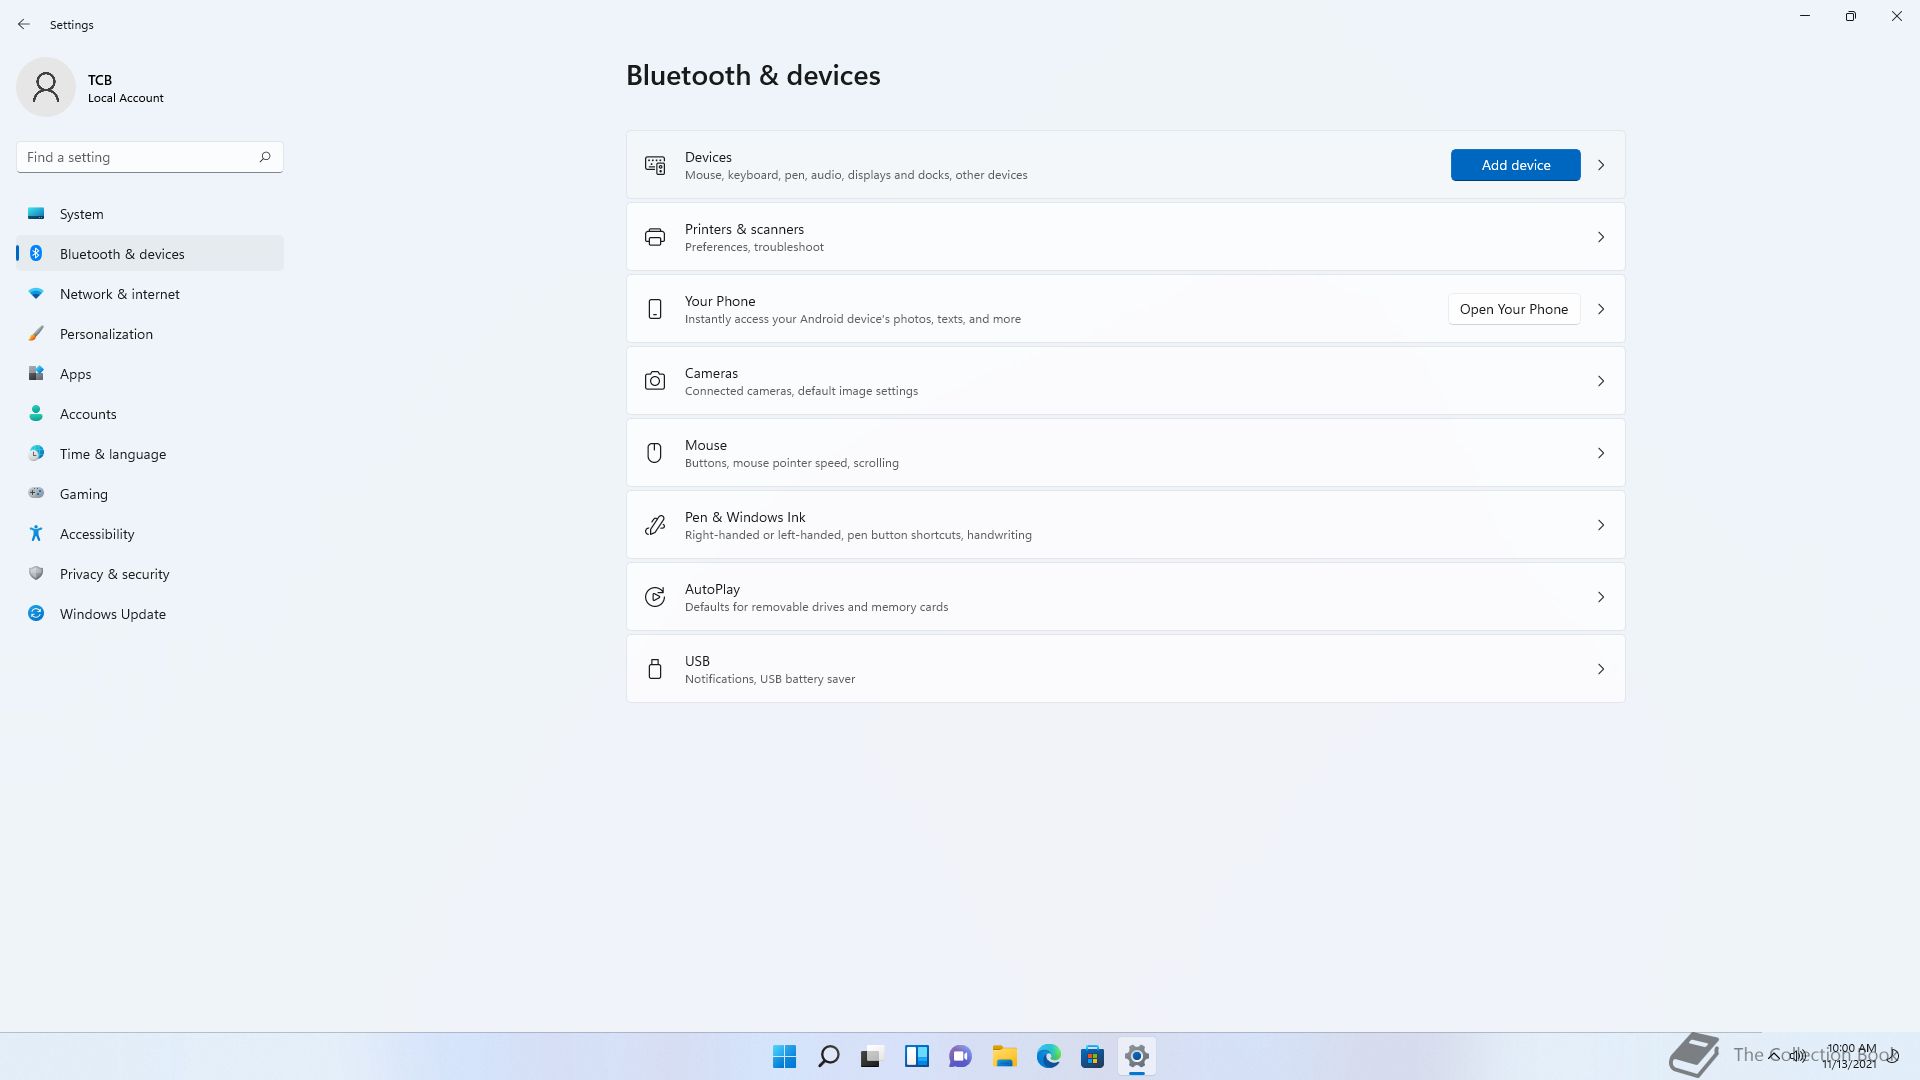Select Personalization in the sidebar
Screen dimensions: 1920x1080
[x=150, y=334]
